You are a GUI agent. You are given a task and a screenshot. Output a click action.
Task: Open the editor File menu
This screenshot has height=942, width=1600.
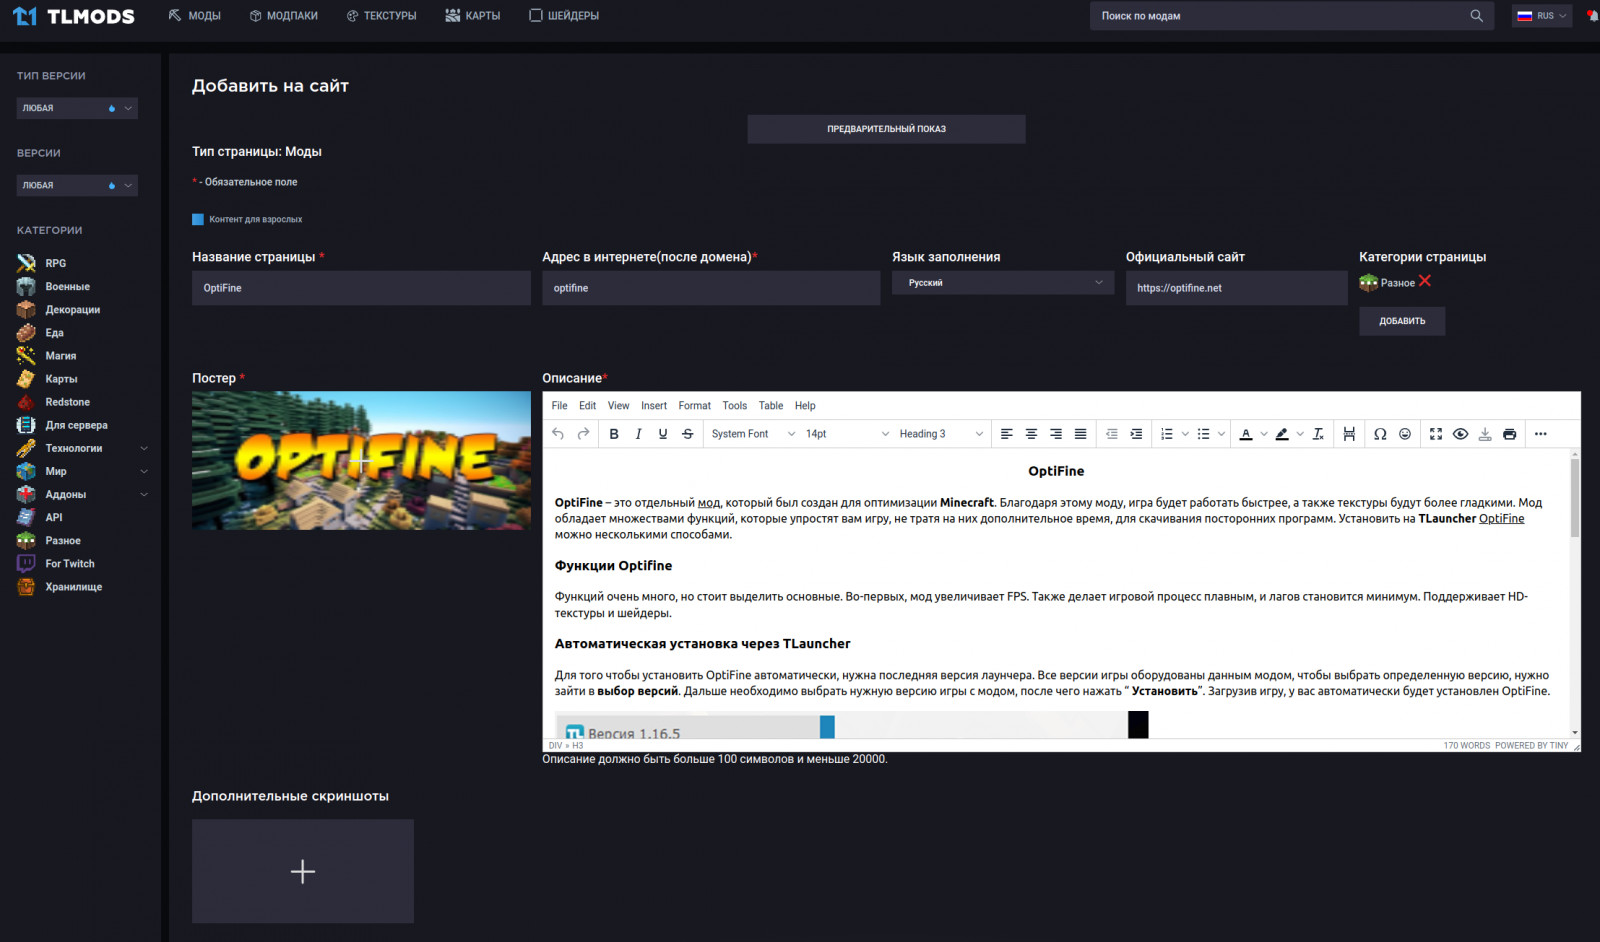pyautogui.click(x=559, y=406)
